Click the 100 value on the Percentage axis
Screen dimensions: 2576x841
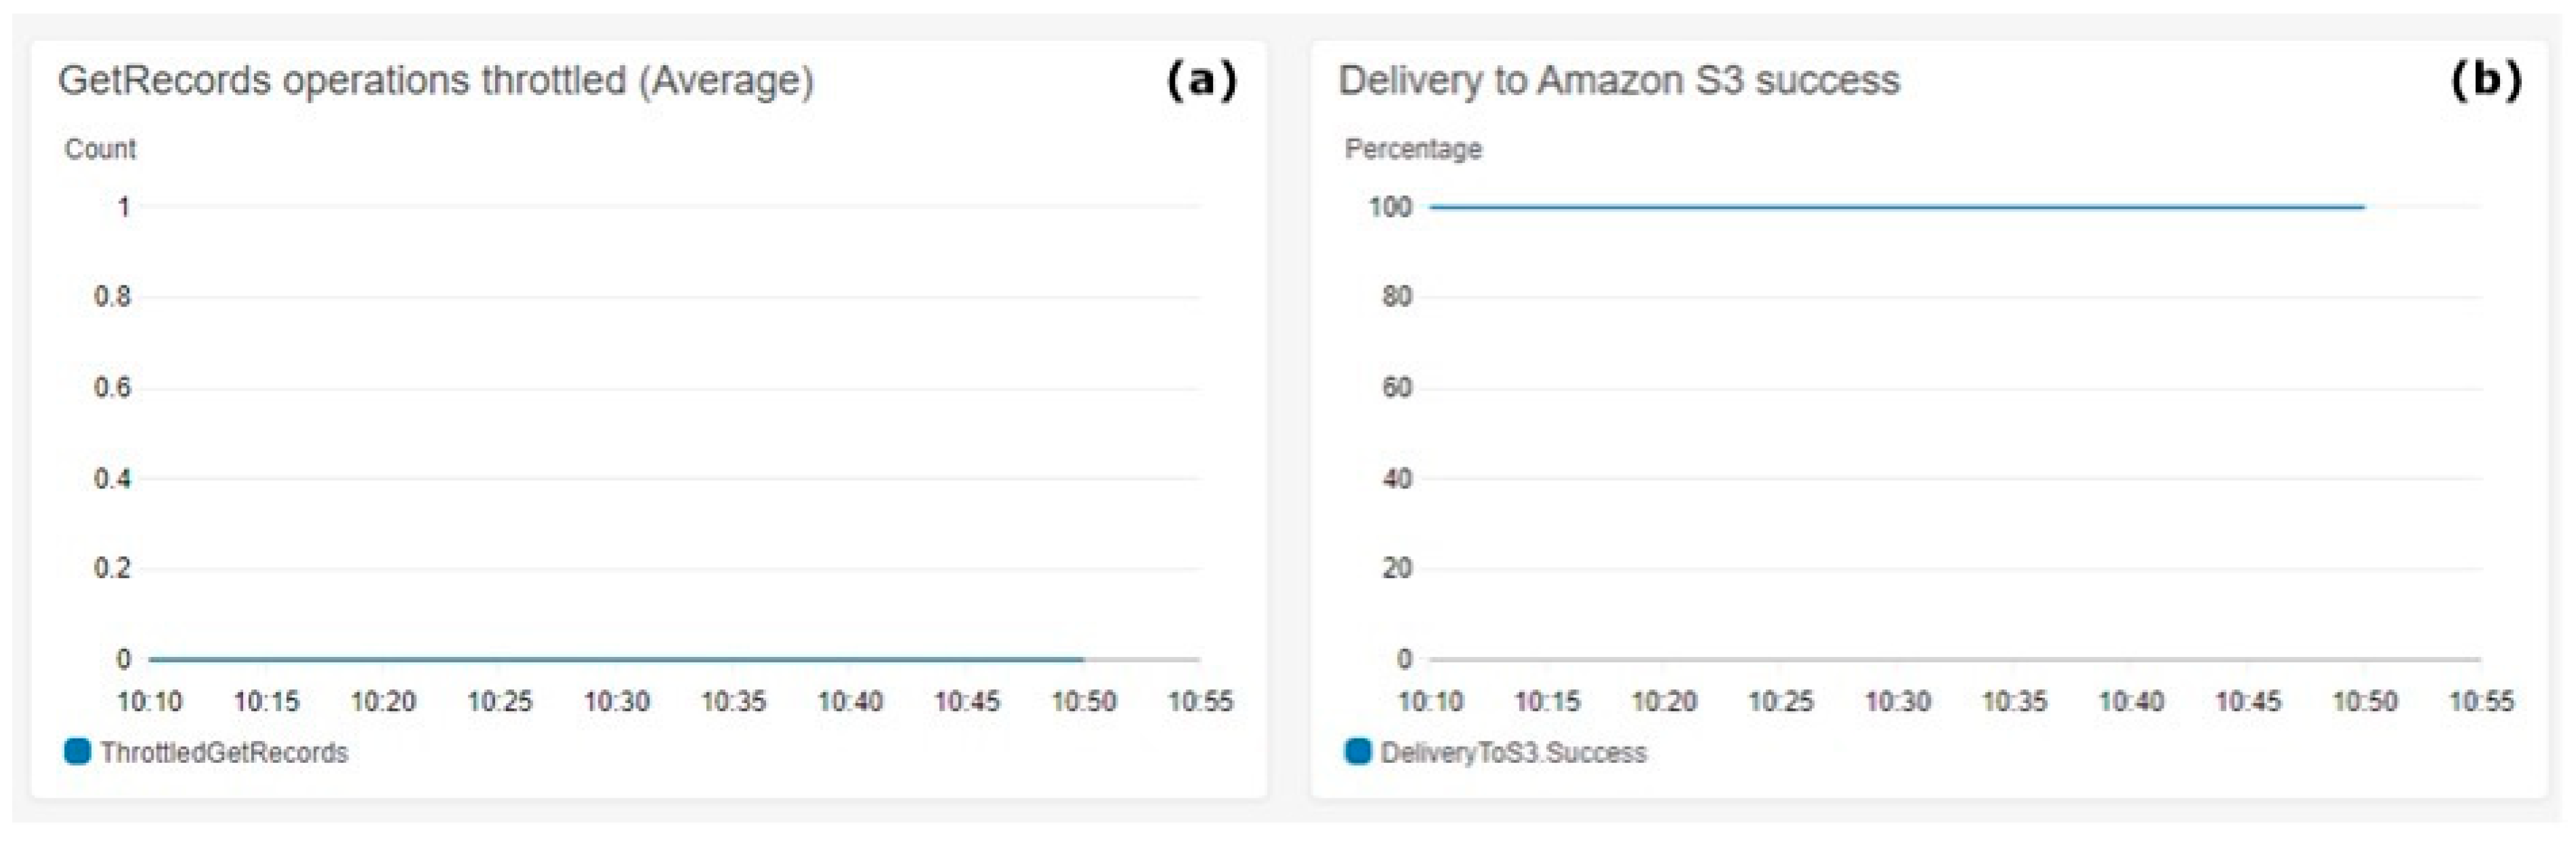1390,207
